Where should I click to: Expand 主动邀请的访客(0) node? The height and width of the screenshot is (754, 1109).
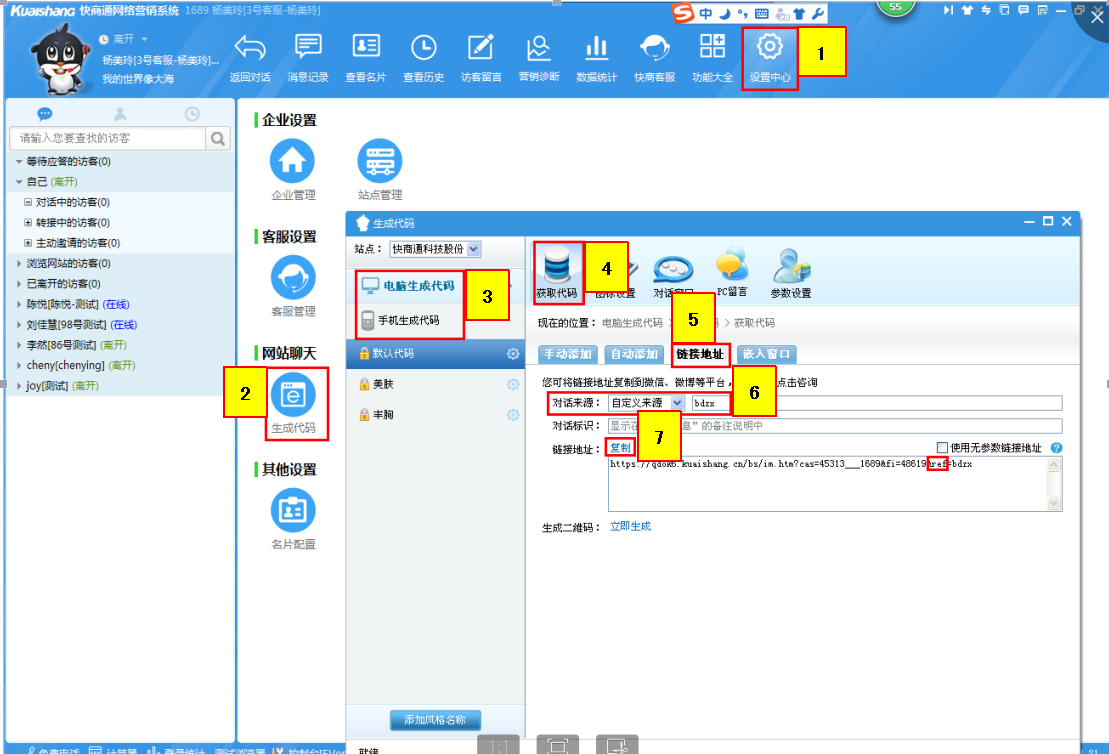(28, 243)
